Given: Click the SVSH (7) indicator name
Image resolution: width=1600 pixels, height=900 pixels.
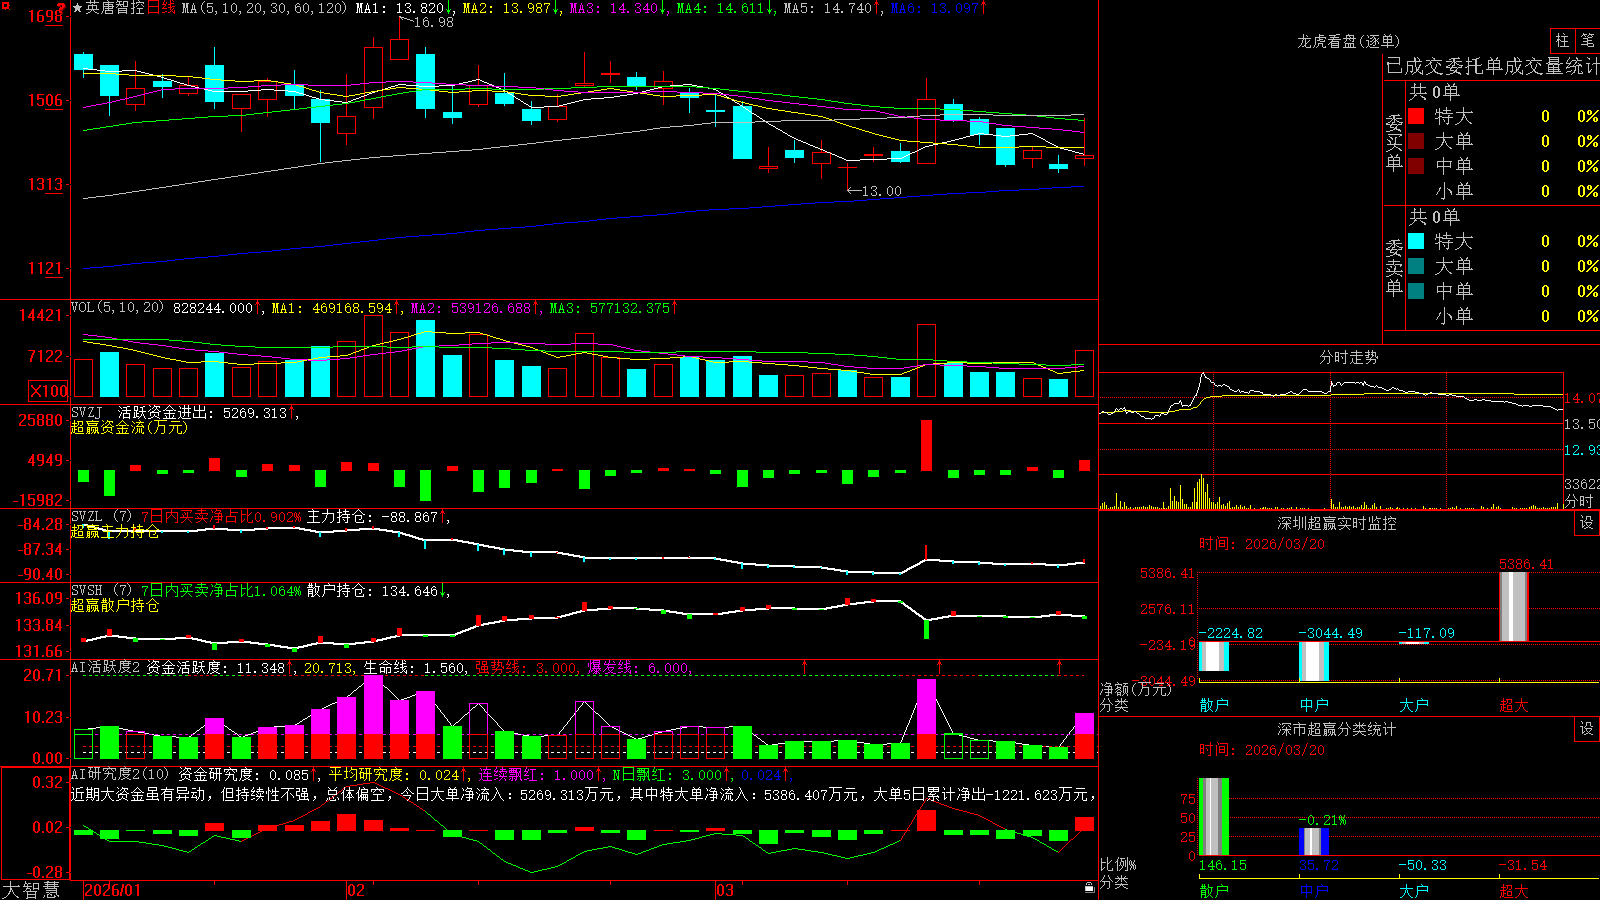Looking at the screenshot, I should [x=101, y=590].
